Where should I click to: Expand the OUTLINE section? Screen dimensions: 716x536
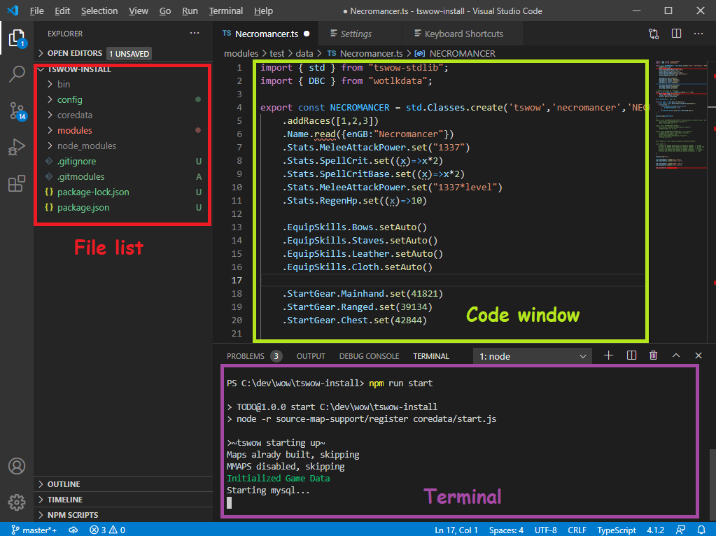(63, 484)
